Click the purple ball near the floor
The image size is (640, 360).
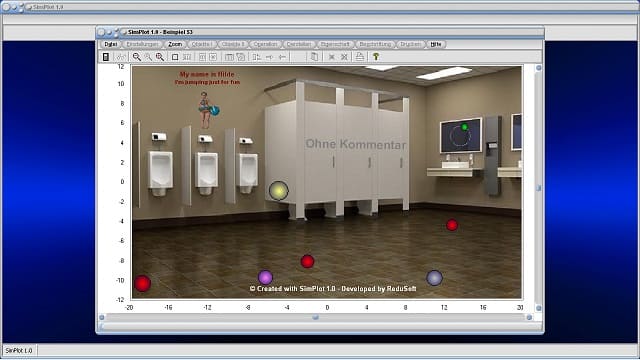265,278
